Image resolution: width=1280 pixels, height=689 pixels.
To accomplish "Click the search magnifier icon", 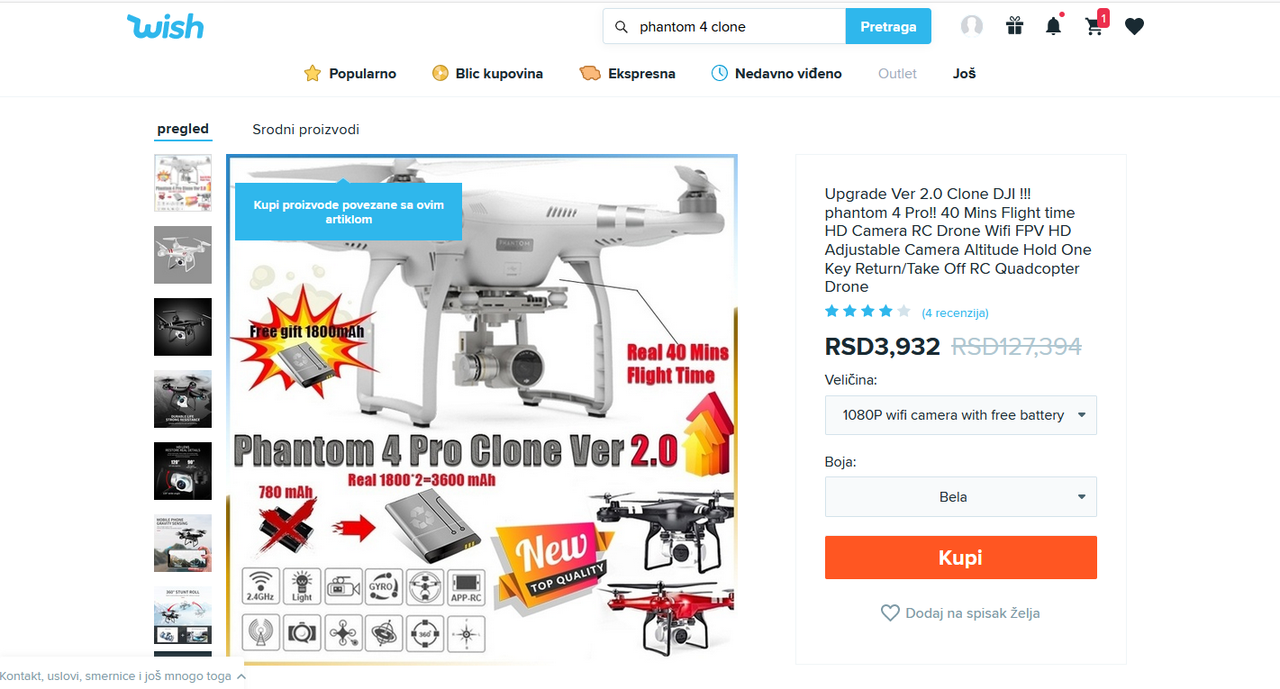I will point(621,27).
